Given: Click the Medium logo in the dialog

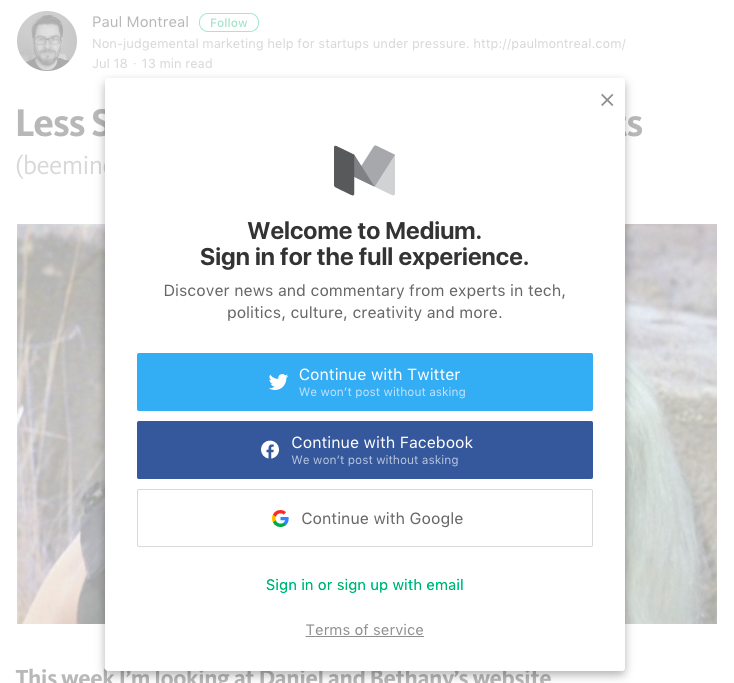Looking at the screenshot, I should pos(364,171).
